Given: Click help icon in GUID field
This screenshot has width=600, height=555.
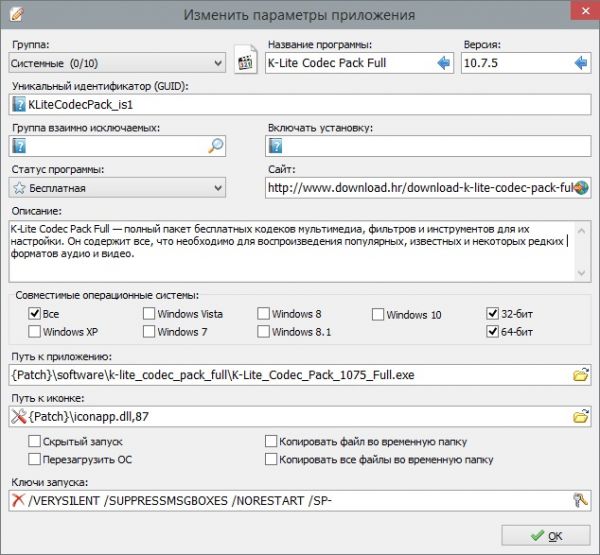Looking at the screenshot, I should 19,104.
